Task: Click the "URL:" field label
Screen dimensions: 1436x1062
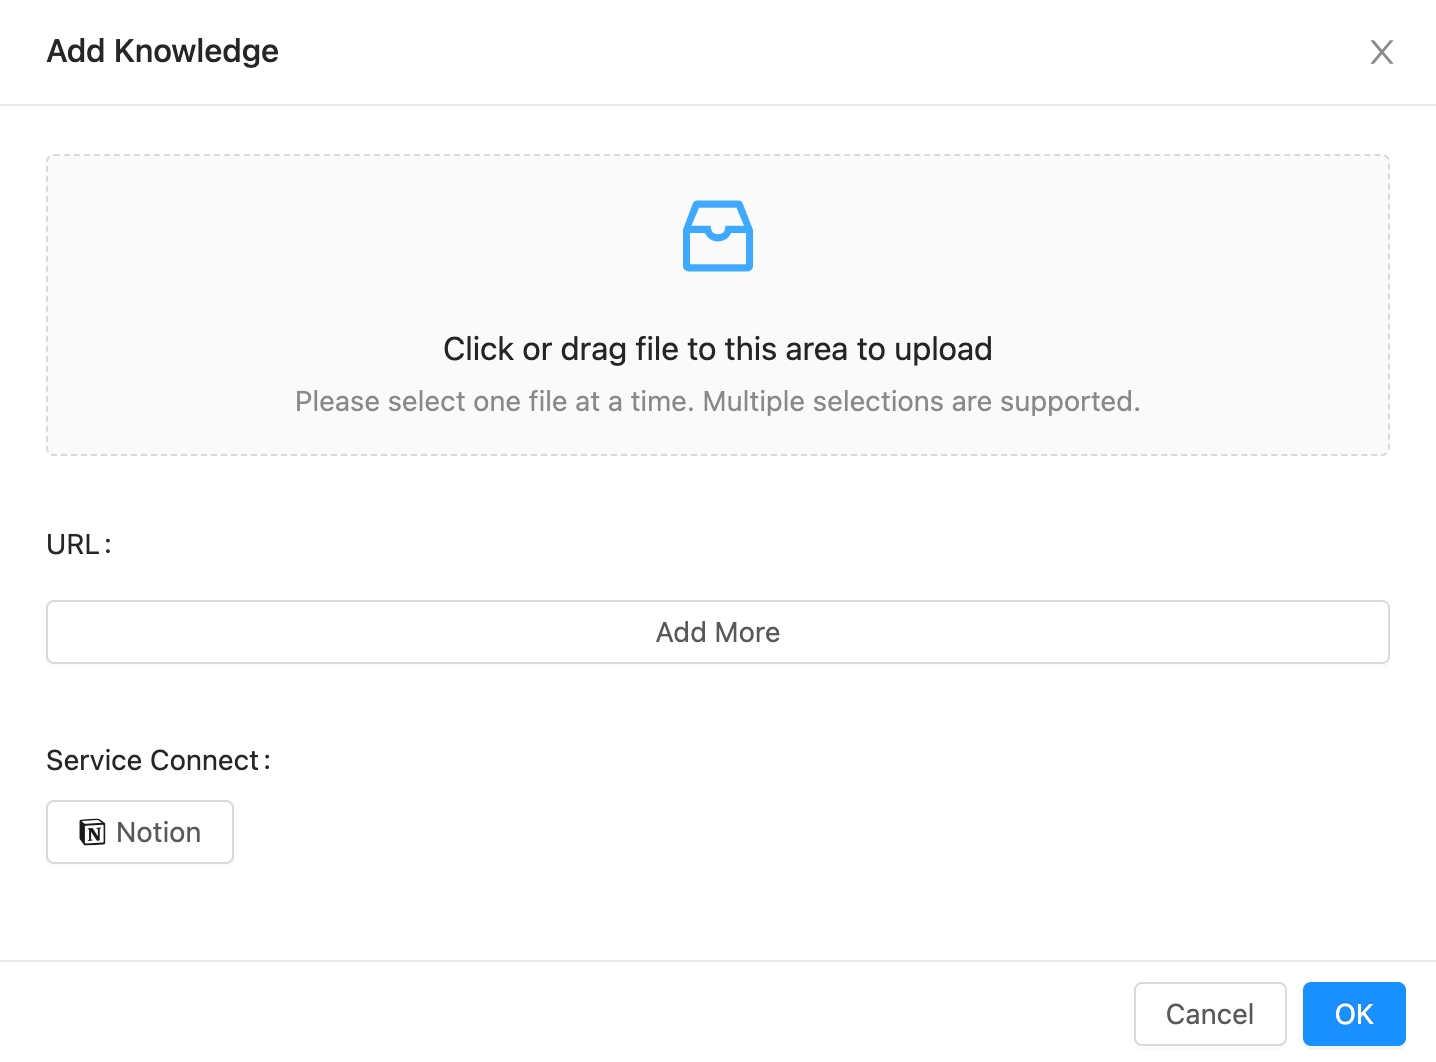Action: pyautogui.click(x=78, y=545)
